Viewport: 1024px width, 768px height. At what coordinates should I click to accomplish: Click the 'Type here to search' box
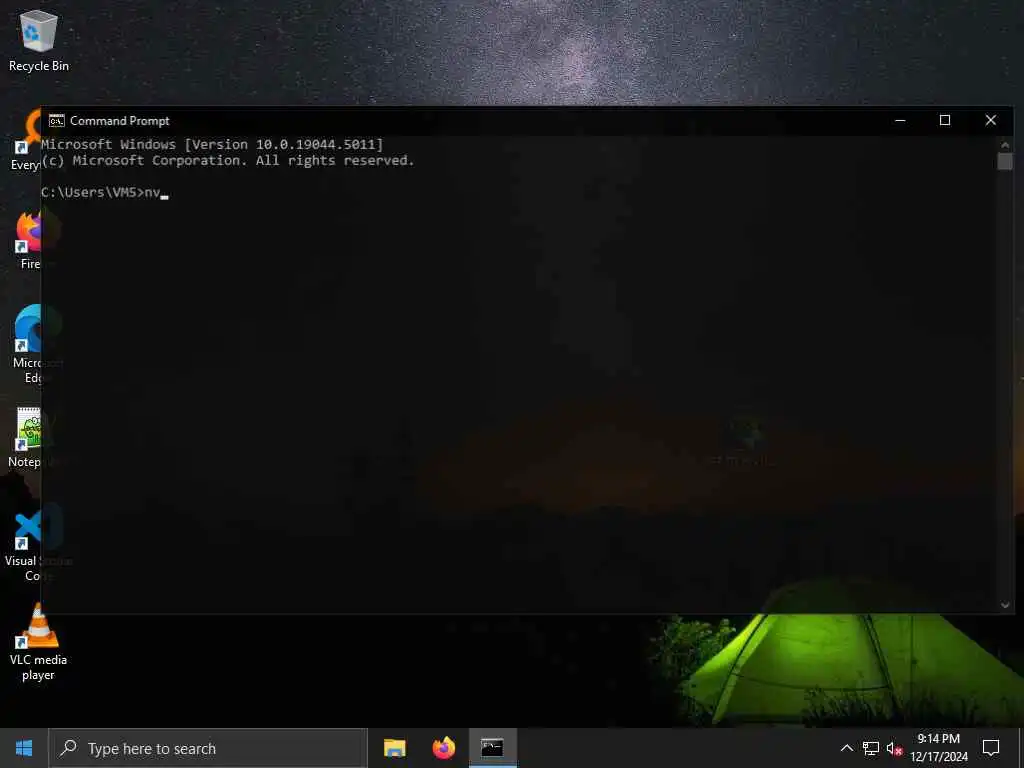pyautogui.click(x=208, y=748)
